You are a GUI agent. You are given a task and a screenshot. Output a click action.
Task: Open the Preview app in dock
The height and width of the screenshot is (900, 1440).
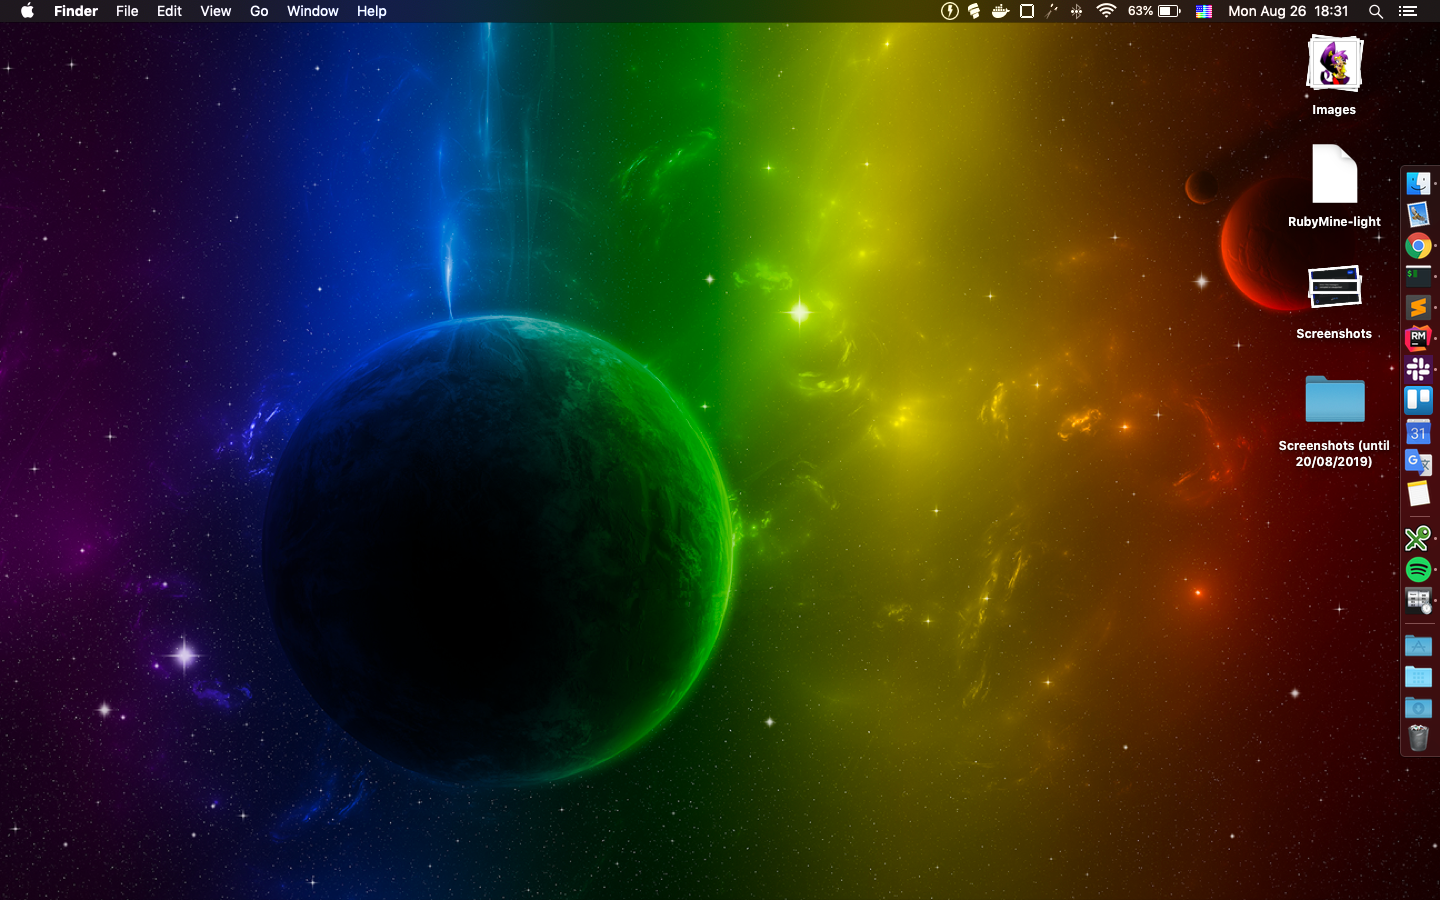tap(1418, 215)
